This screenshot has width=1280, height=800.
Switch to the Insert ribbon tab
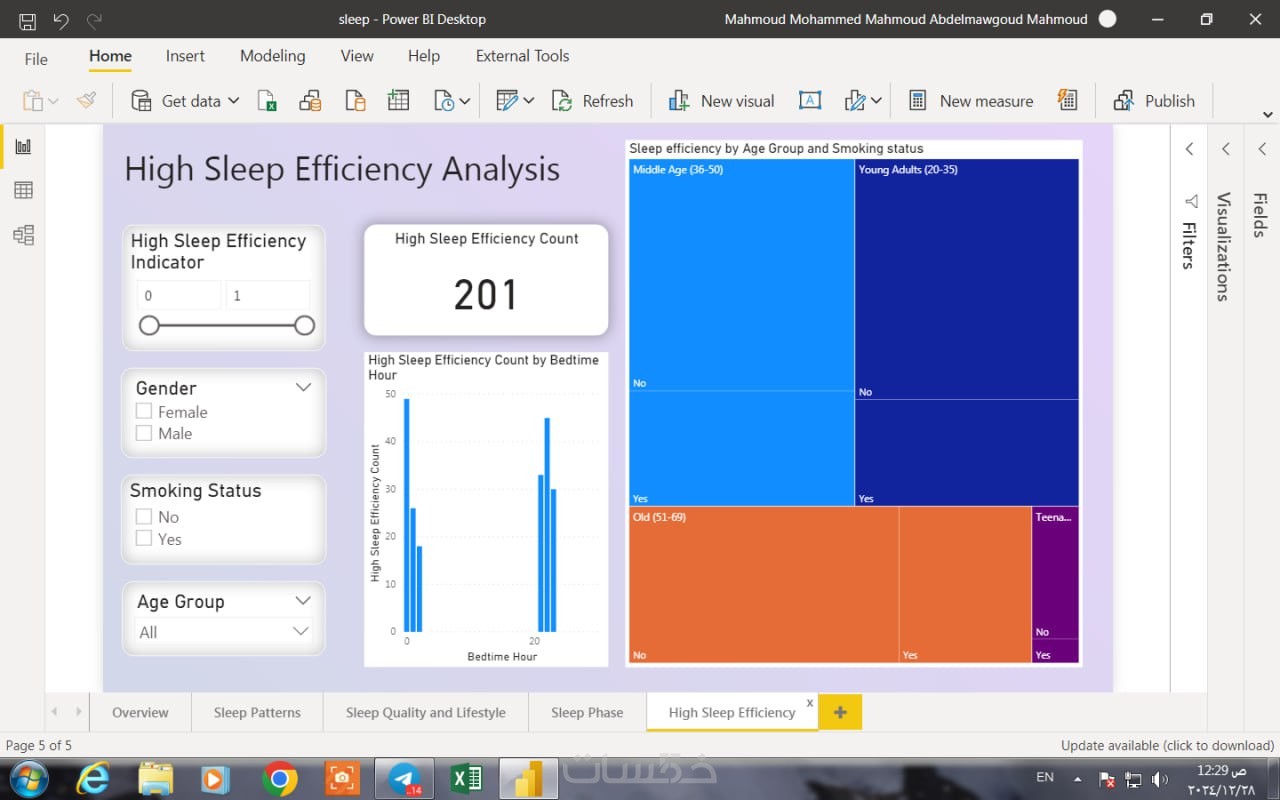[x=185, y=56]
